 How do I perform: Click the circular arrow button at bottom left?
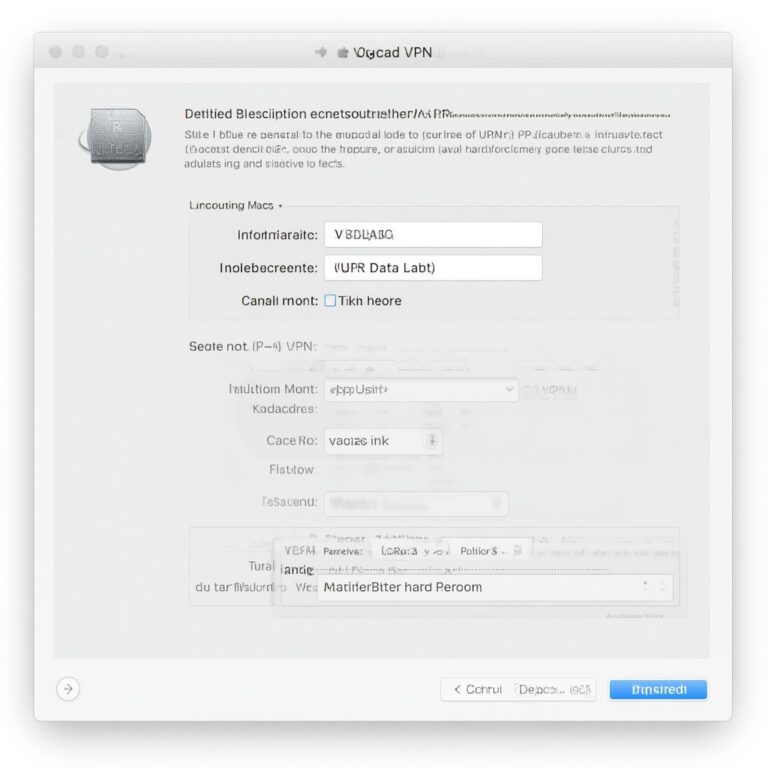(68, 689)
